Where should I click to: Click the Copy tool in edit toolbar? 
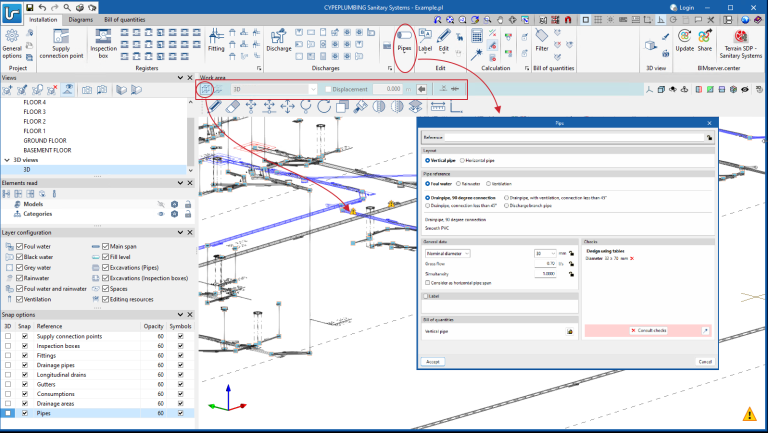342,106
